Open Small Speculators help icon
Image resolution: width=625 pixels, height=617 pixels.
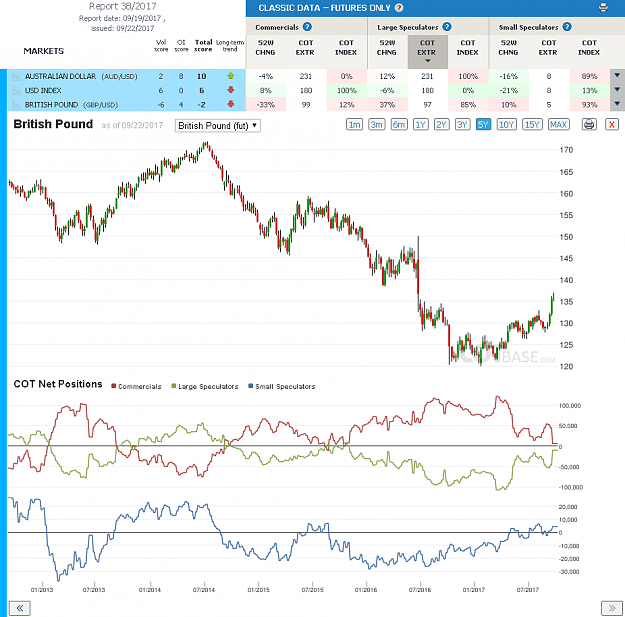click(x=567, y=27)
